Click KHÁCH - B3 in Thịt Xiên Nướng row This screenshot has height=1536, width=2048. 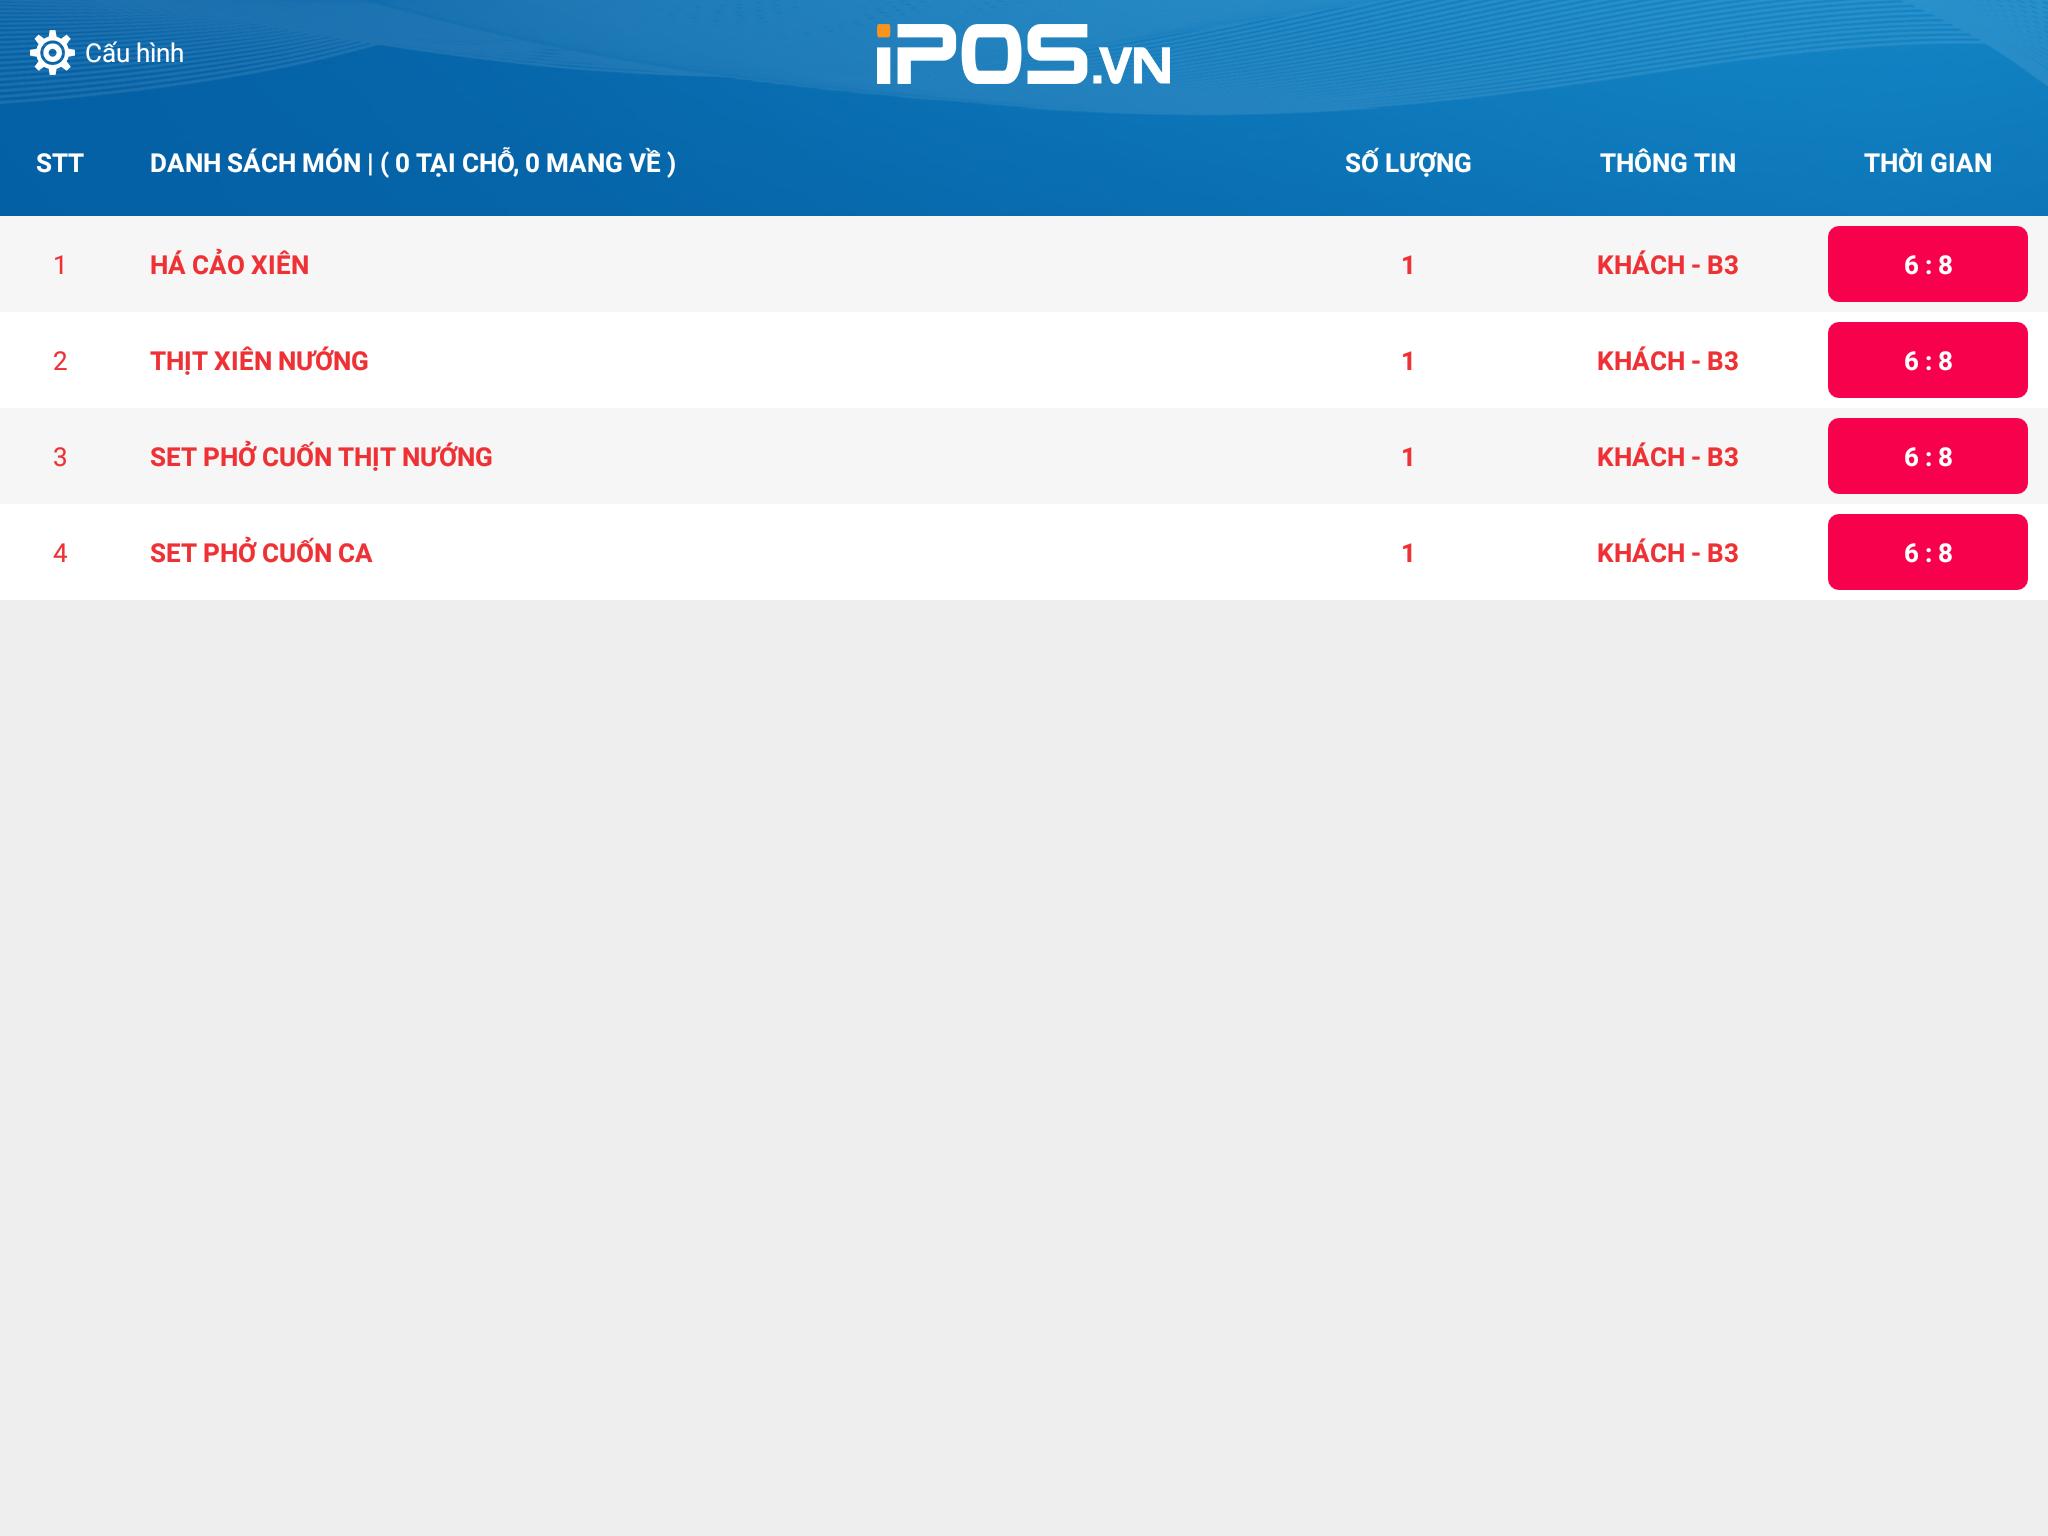pyautogui.click(x=1668, y=361)
